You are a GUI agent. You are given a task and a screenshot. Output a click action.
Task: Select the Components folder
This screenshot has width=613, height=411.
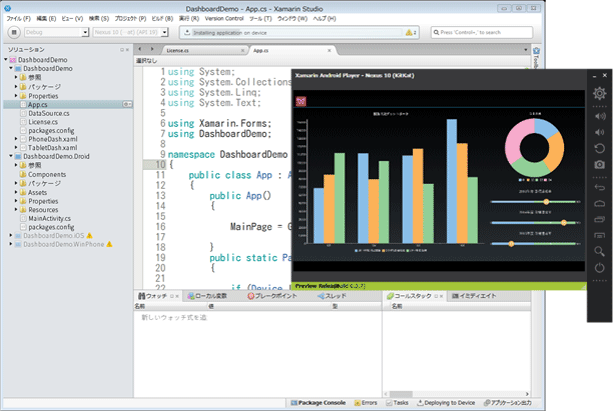47,174
